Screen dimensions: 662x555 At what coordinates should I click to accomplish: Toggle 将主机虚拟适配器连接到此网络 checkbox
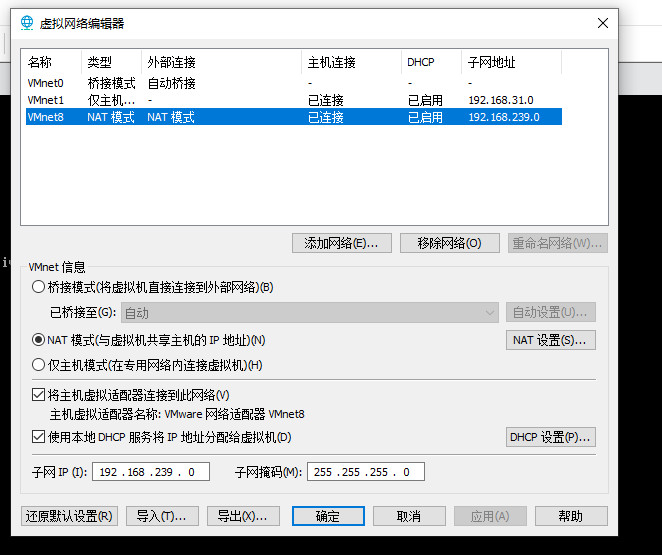[38, 395]
